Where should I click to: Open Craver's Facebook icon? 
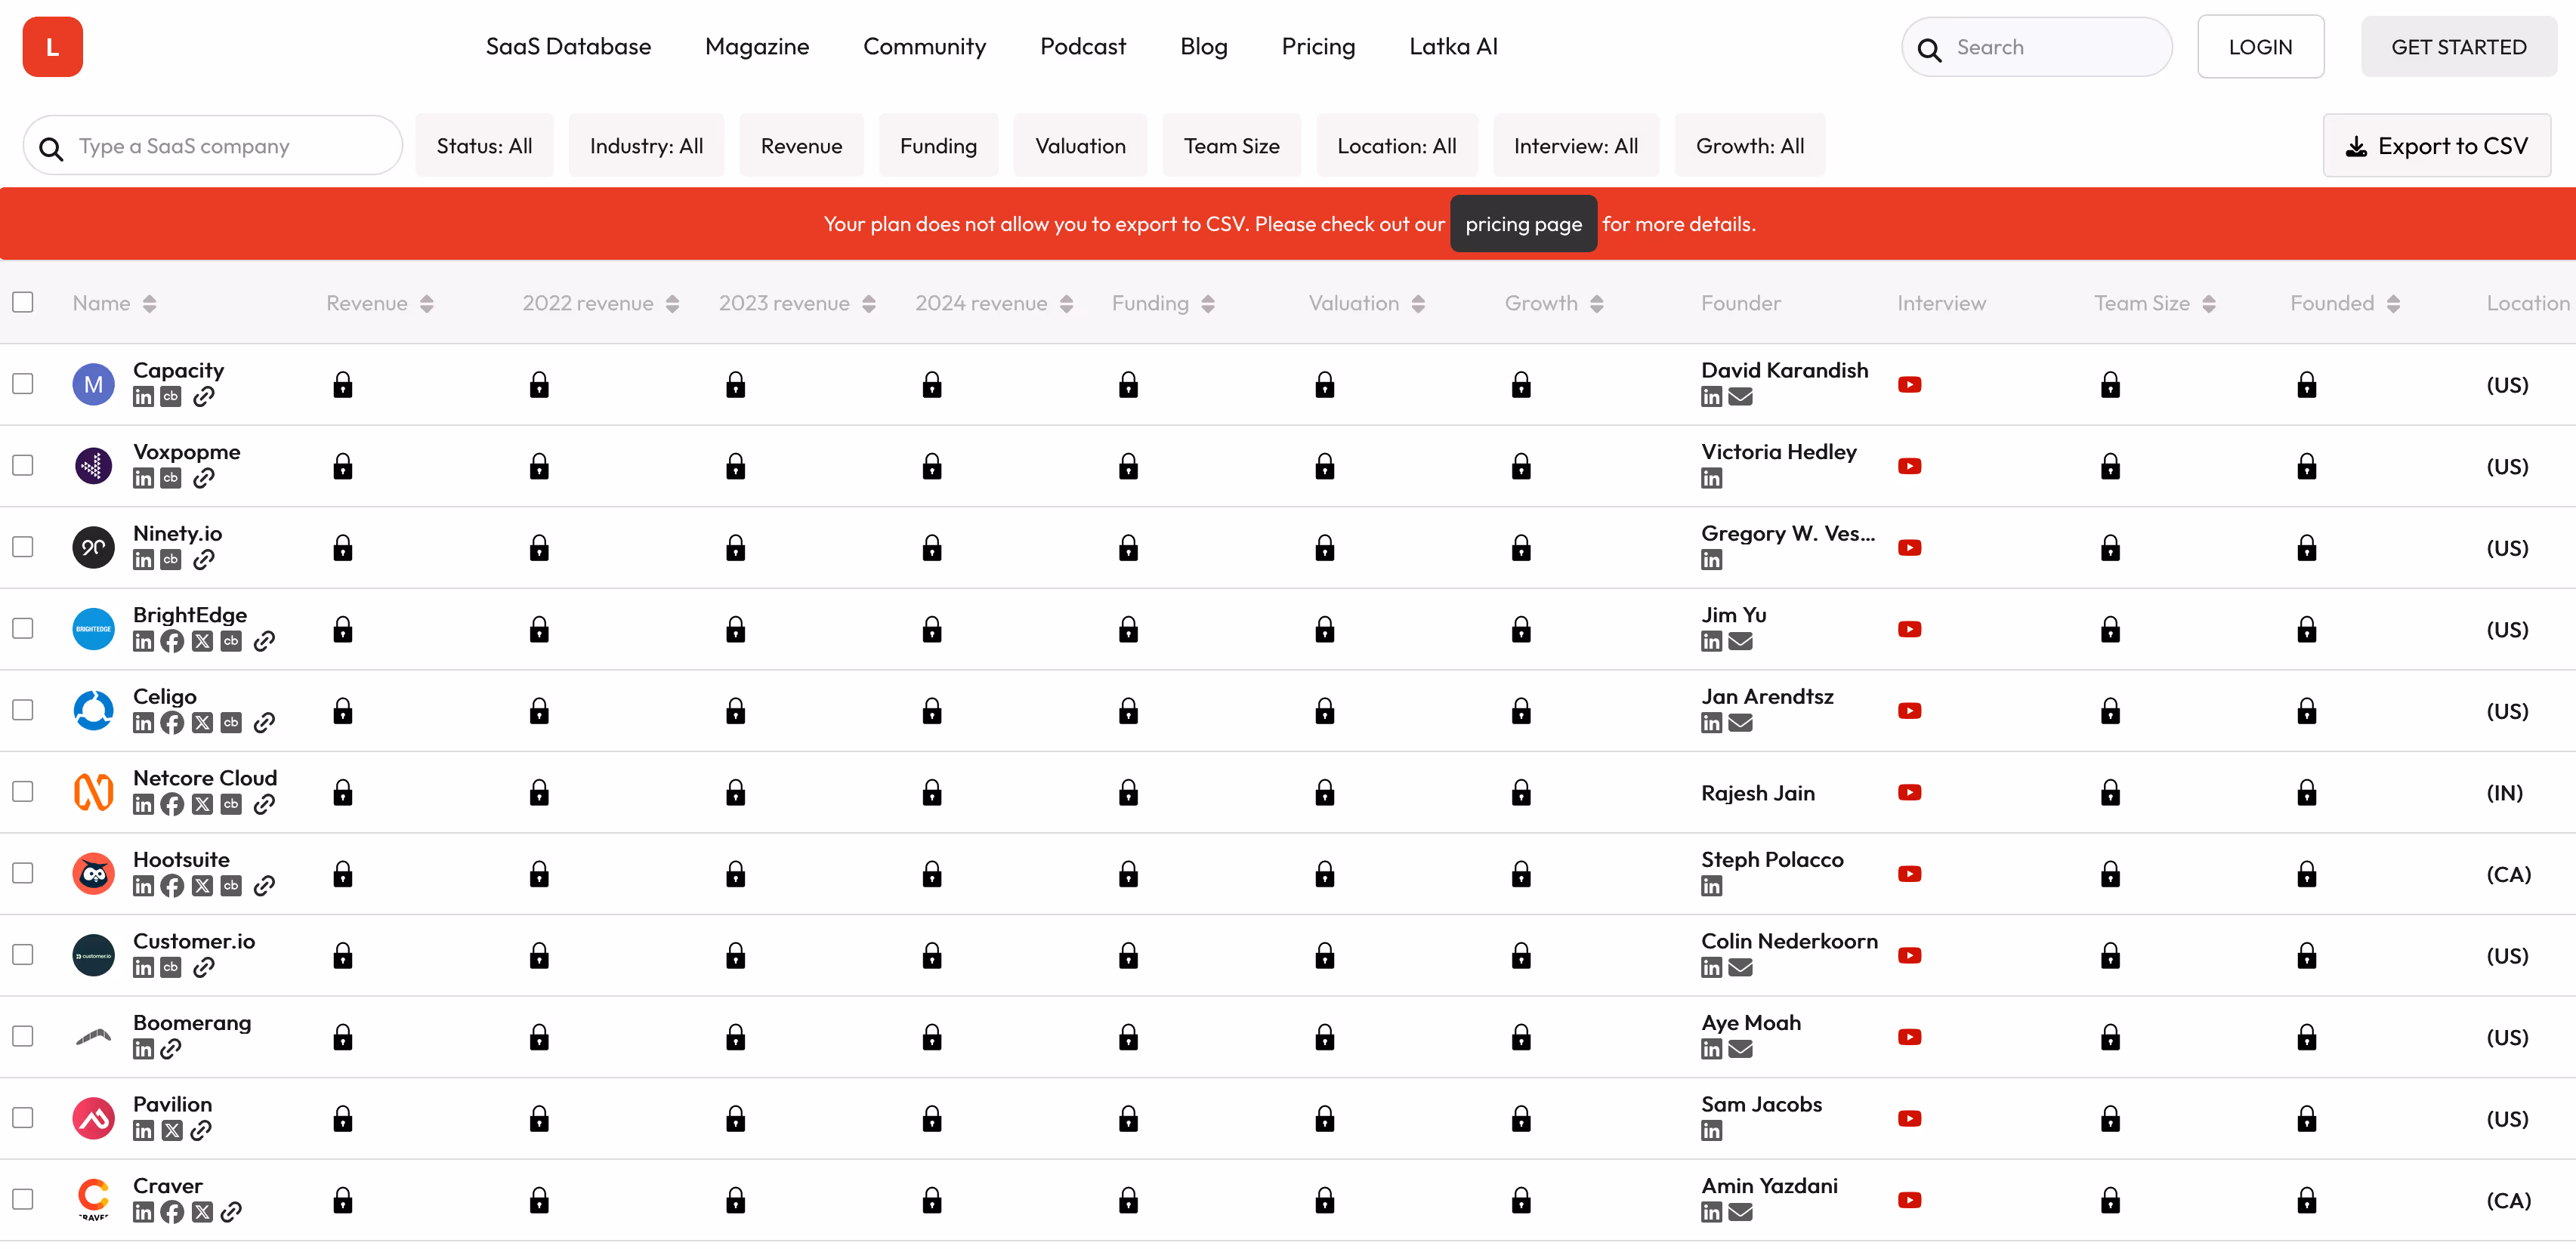[172, 1213]
